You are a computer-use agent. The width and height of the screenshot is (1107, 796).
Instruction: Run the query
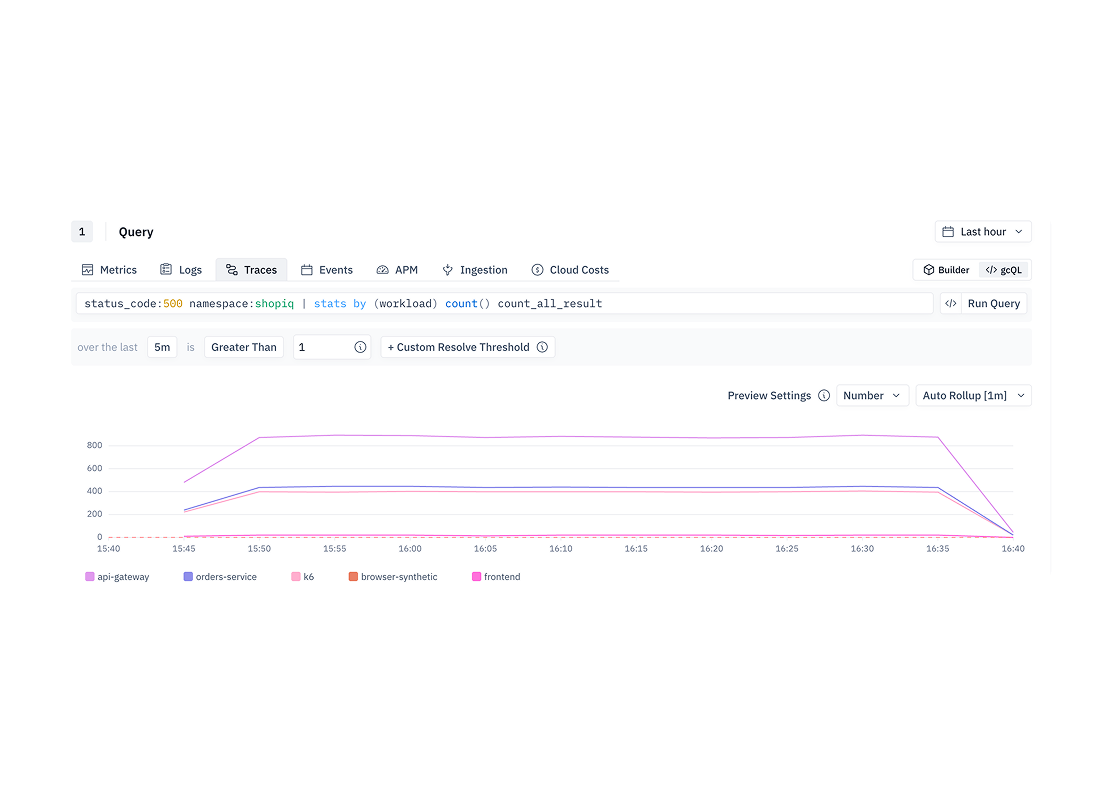994,304
